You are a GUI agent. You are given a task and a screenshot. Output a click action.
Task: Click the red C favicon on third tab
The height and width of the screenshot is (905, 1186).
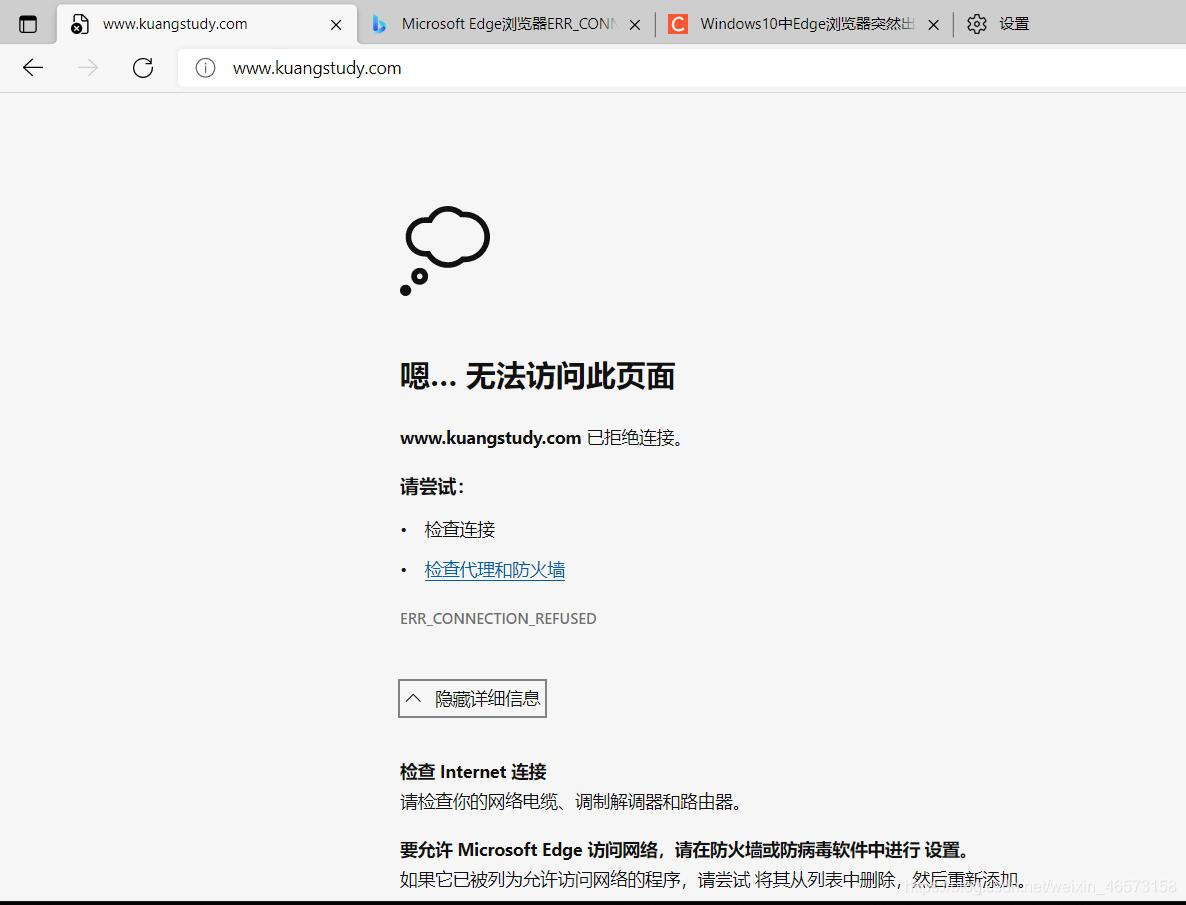point(678,24)
